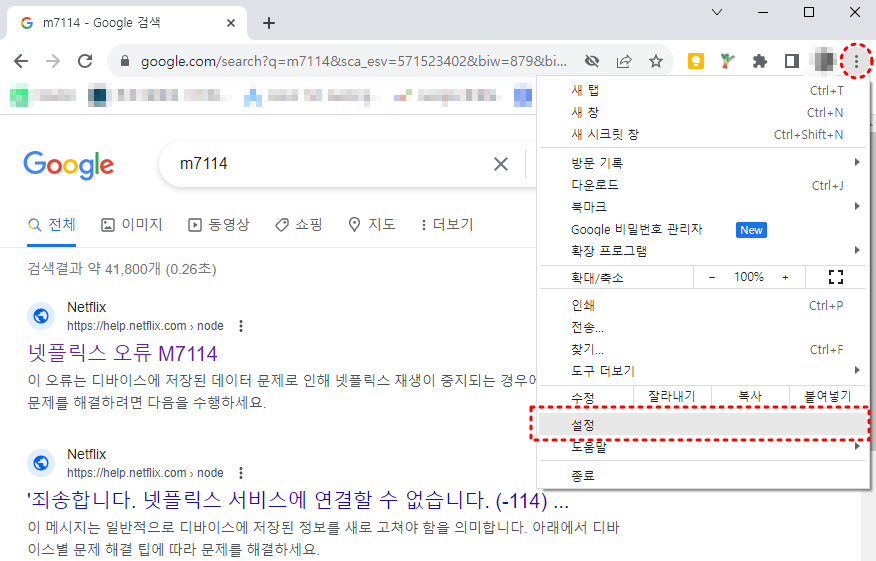Bookmark this page with the star icon

pyautogui.click(x=656, y=61)
